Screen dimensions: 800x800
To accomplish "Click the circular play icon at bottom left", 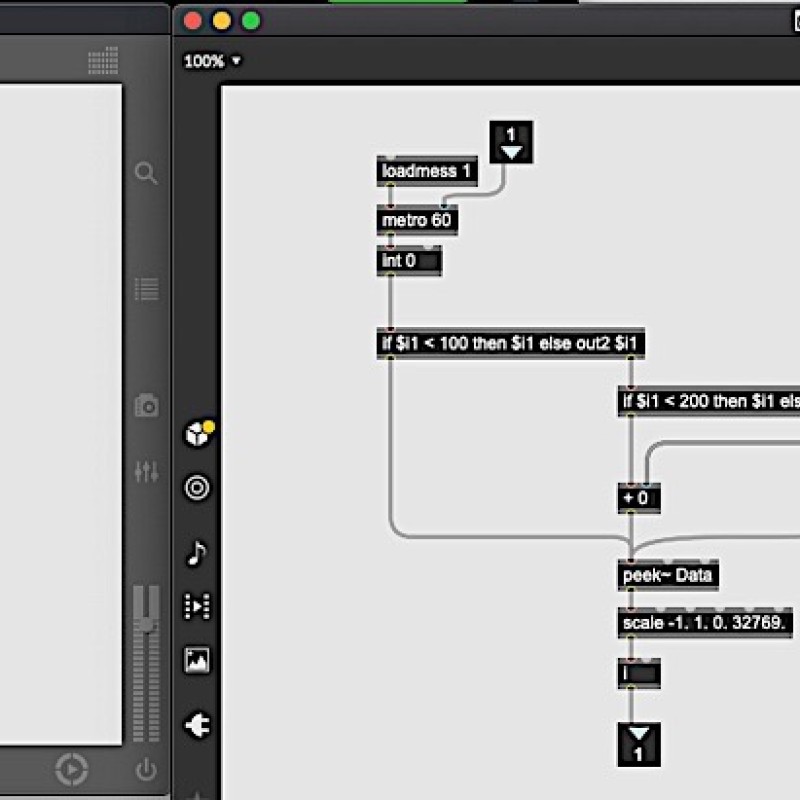I will (72, 769).
